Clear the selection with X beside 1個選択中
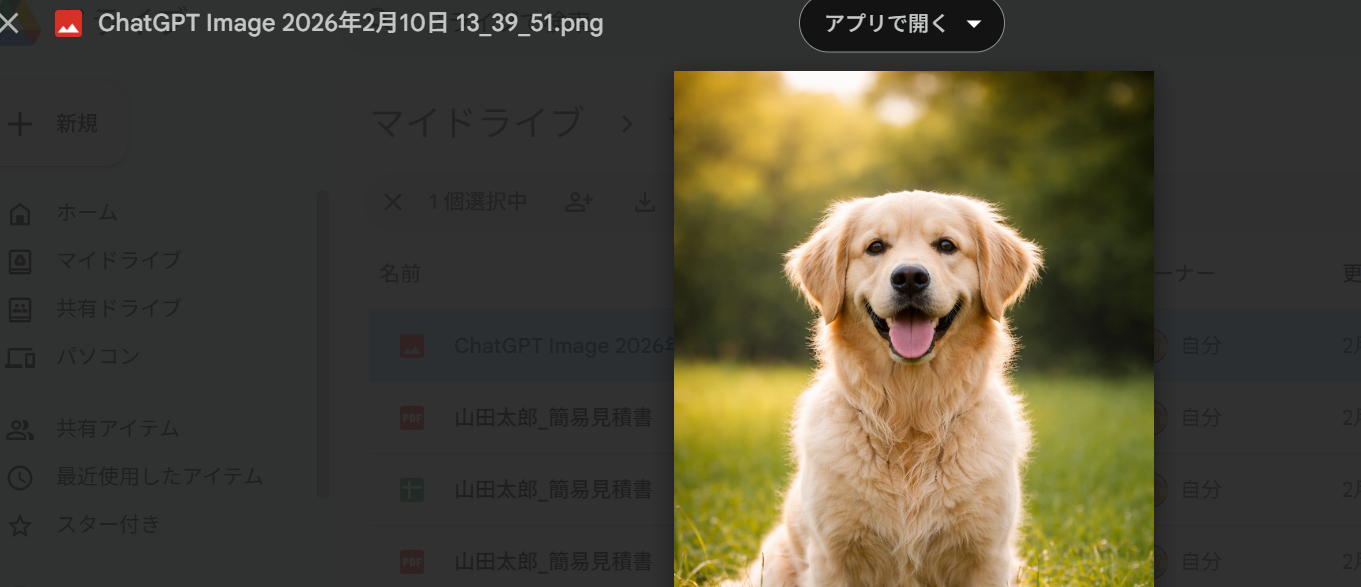This screenshot has height=587, width=1361. (x=393, y=203)
